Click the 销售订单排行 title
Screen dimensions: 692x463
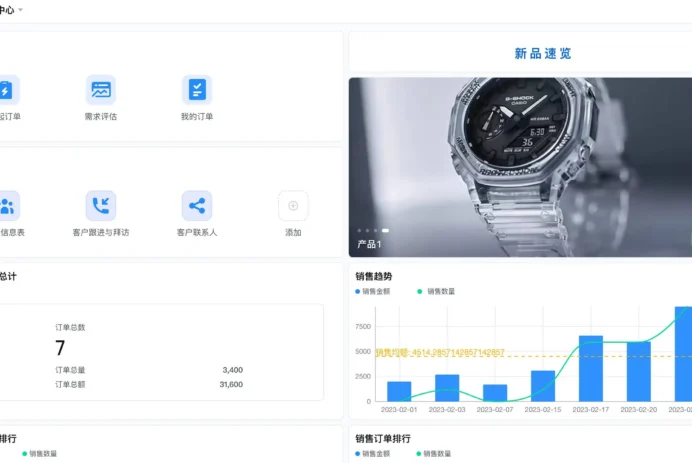coord(383,439)
